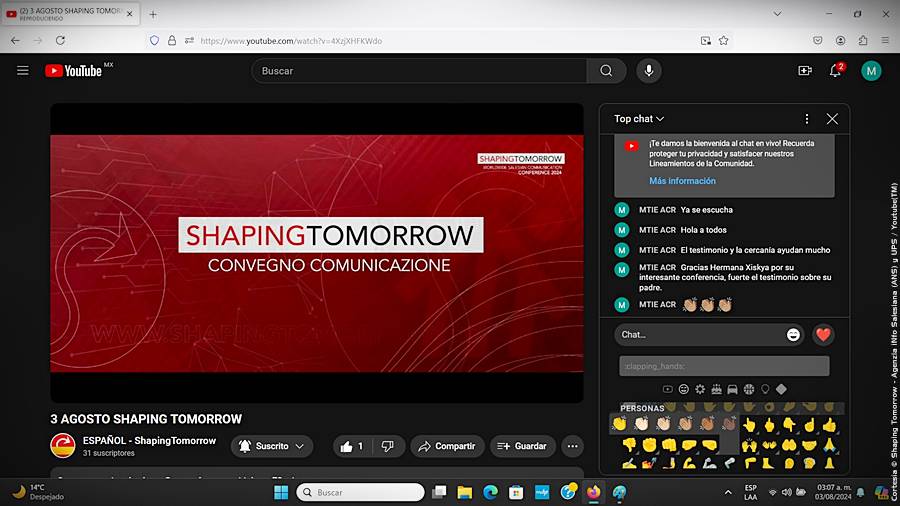Open the notifications bell
This screenshot has height=506, width=900.
pyautogui.click(x=835, y=71)
